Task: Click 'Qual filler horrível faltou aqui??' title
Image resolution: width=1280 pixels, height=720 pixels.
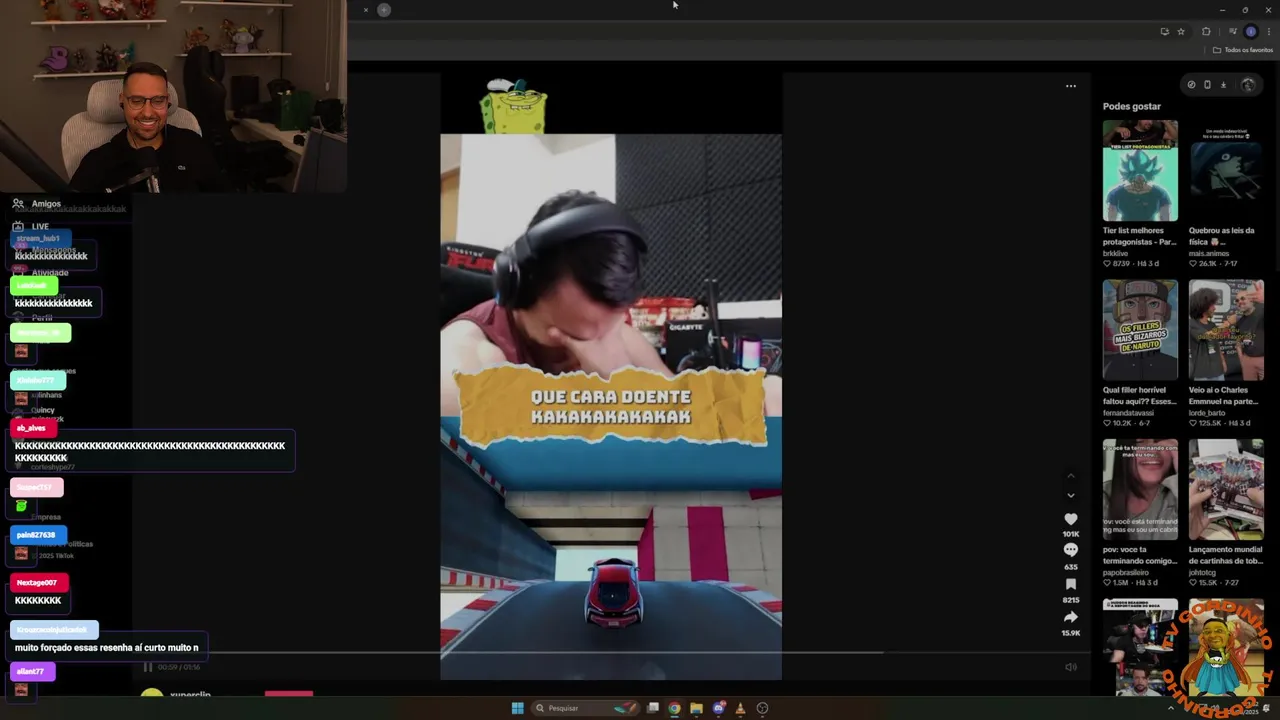Action: click(1140, 396)
